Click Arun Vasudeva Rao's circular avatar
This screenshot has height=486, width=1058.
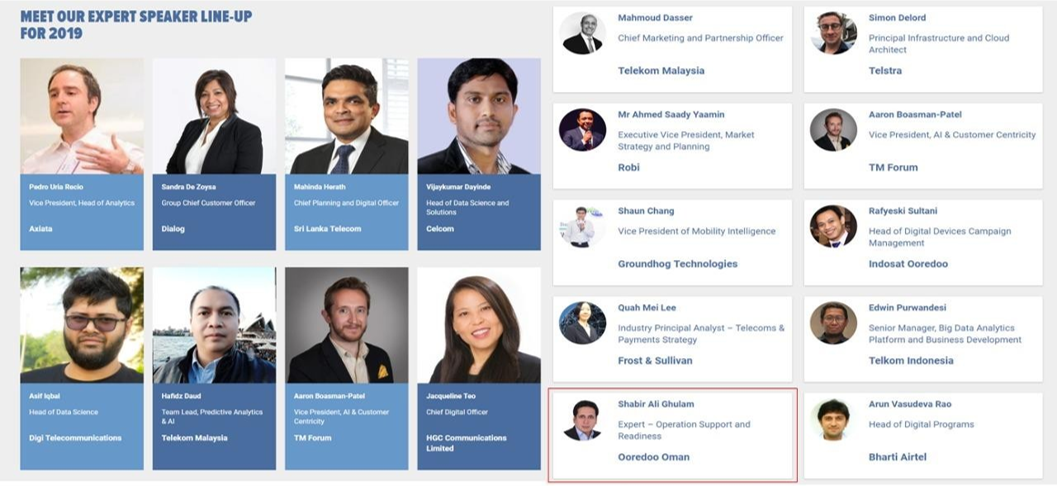pos(833,419)
